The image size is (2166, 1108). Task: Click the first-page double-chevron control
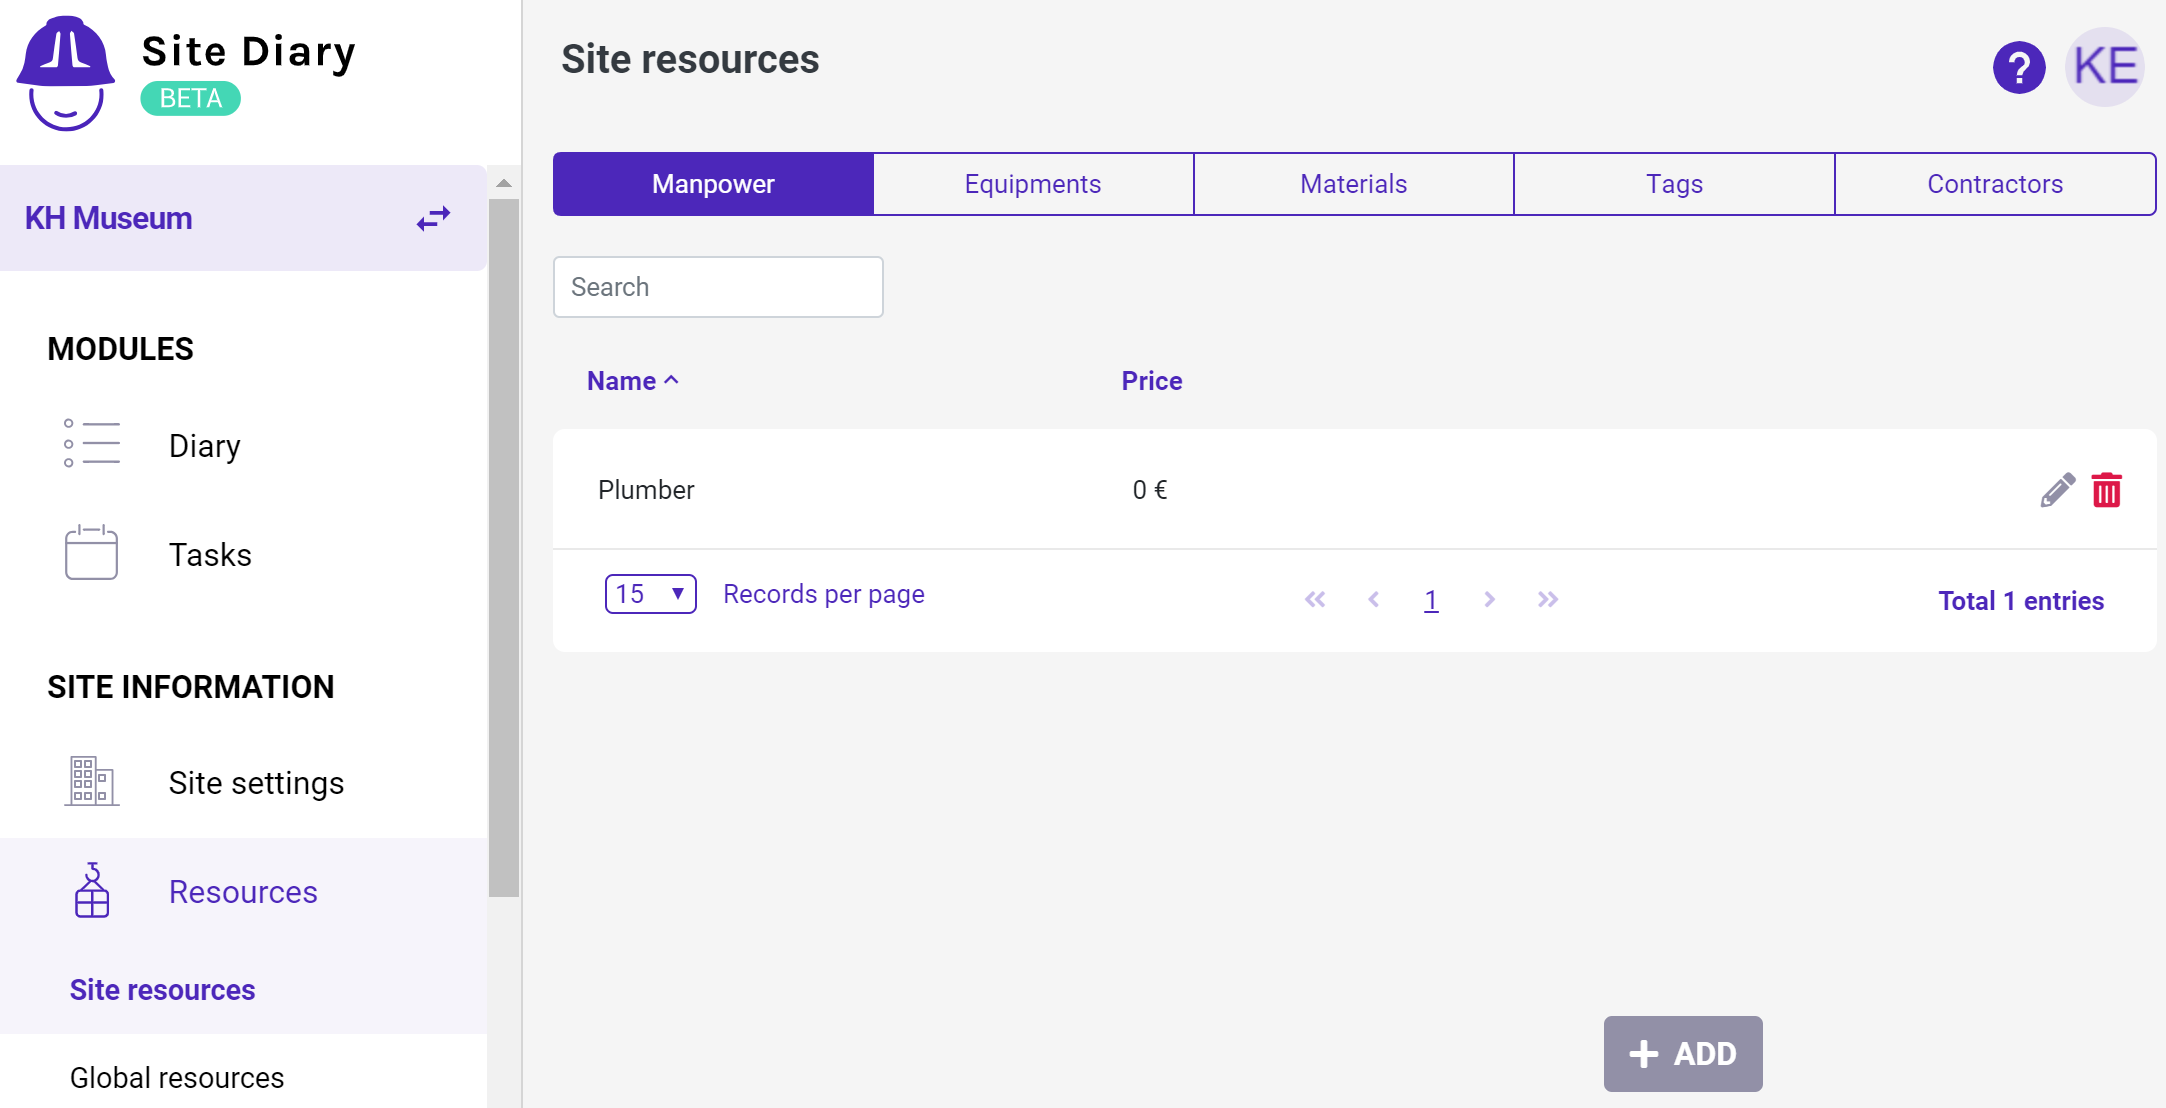tap(1315, 599)
